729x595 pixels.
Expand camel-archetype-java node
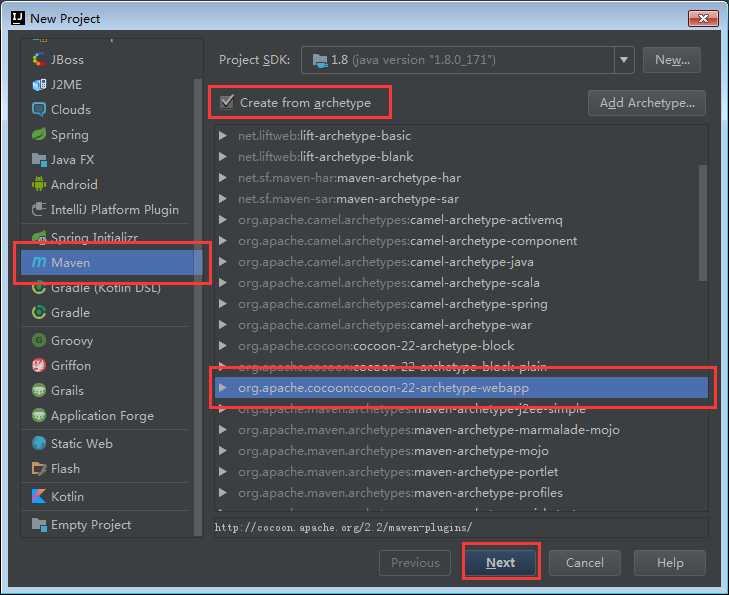click(223, 262)
